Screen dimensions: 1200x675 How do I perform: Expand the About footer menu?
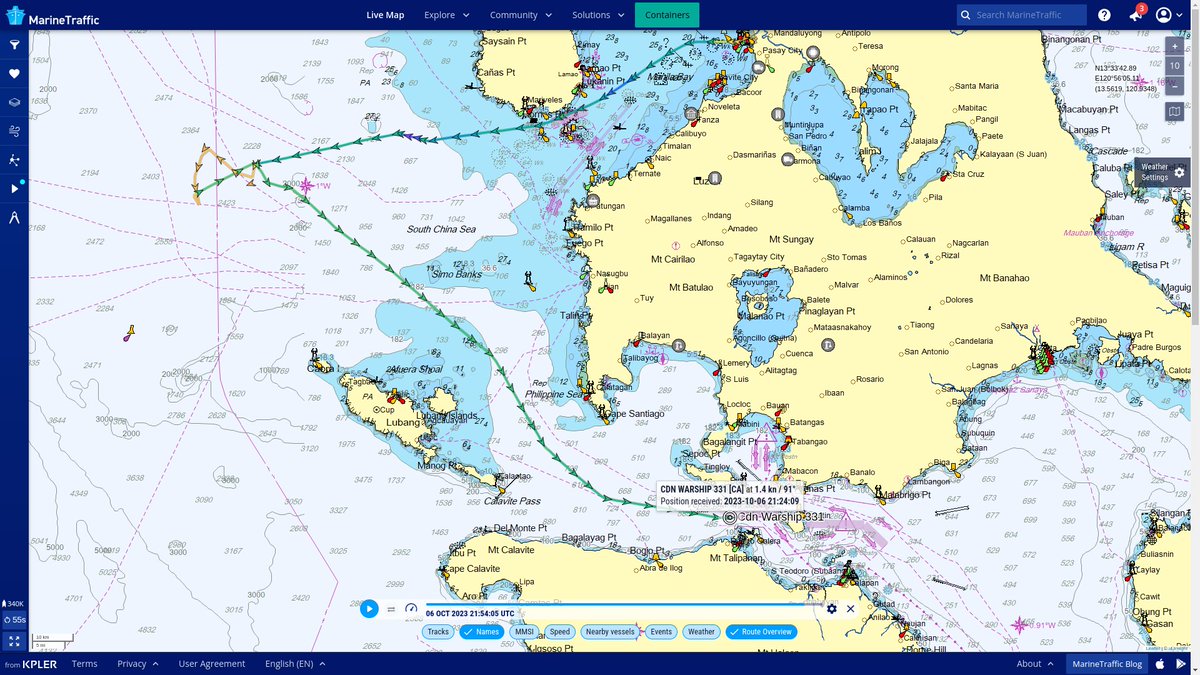pos(1034,663)
